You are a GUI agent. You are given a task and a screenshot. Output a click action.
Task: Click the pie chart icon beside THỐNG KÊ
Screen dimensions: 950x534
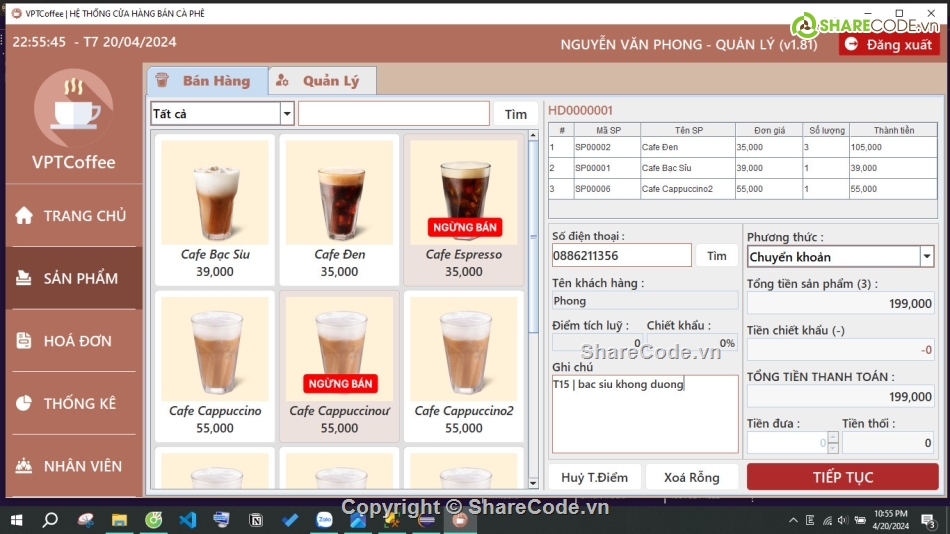pyautogui.click(x=24, y=403)
